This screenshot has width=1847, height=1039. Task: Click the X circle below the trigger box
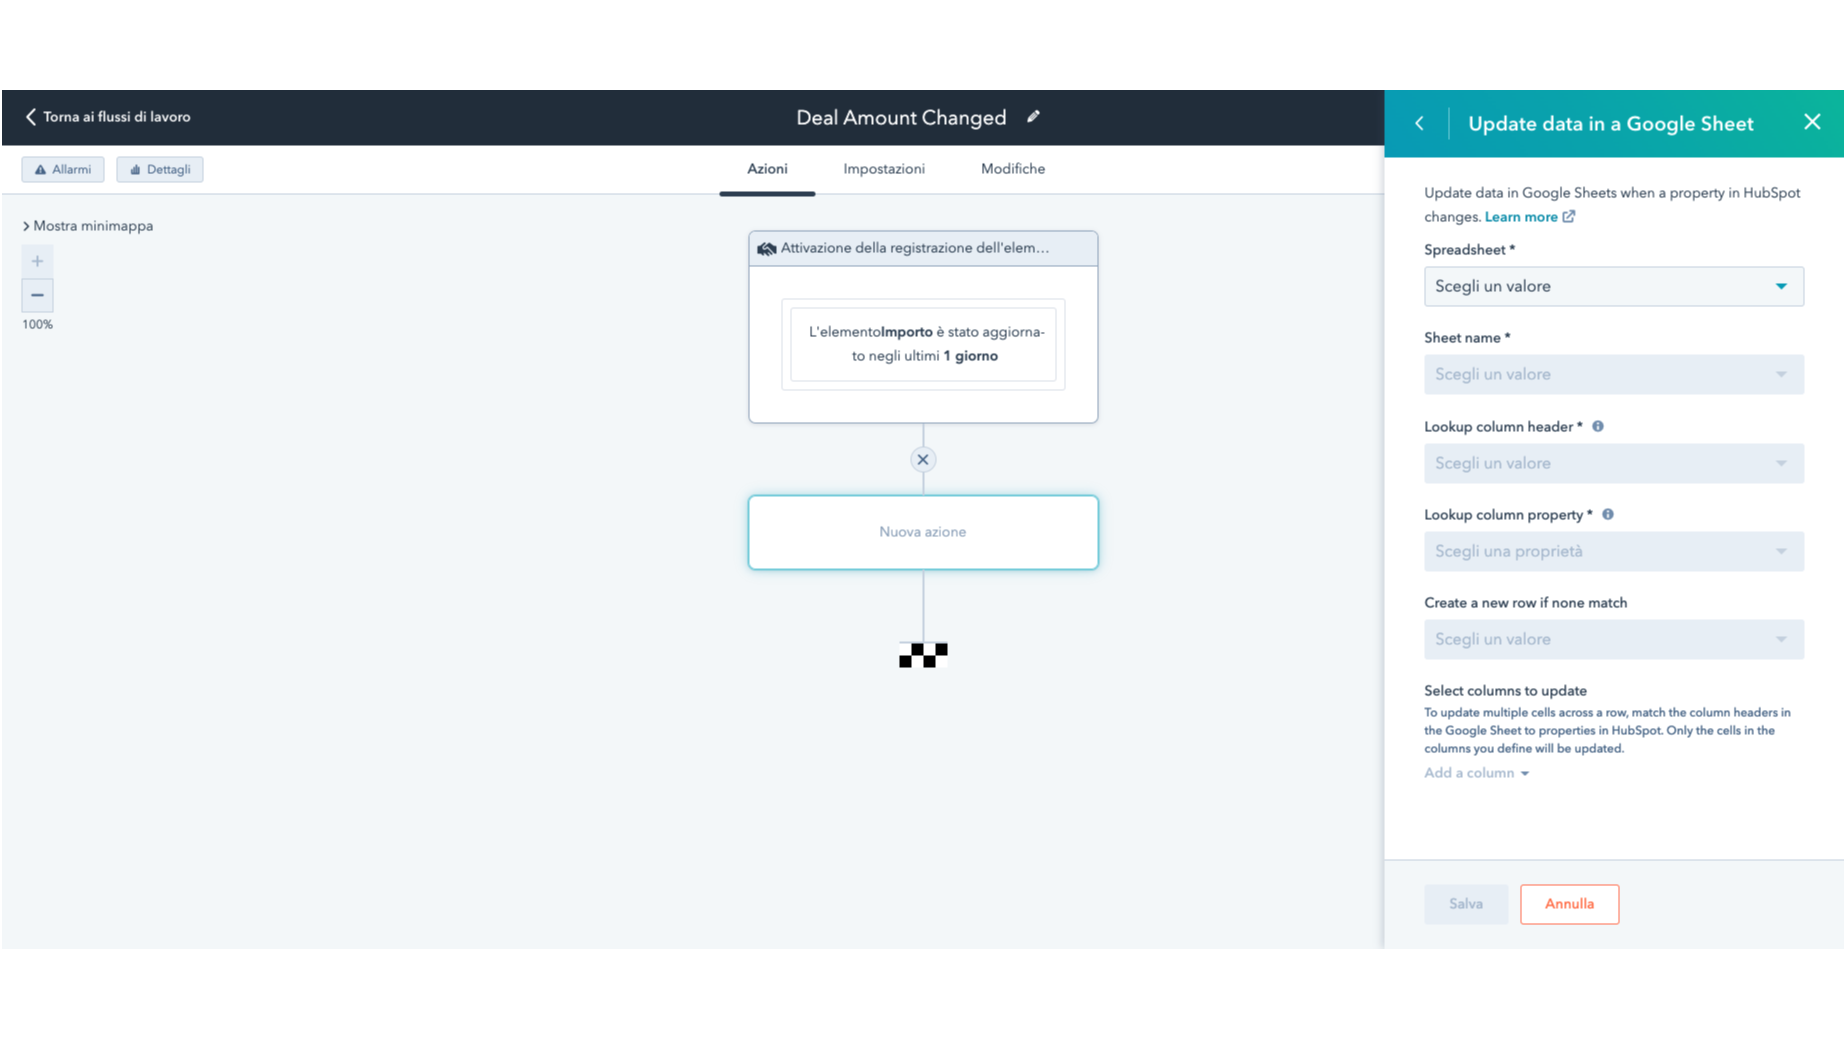[922, 460]
